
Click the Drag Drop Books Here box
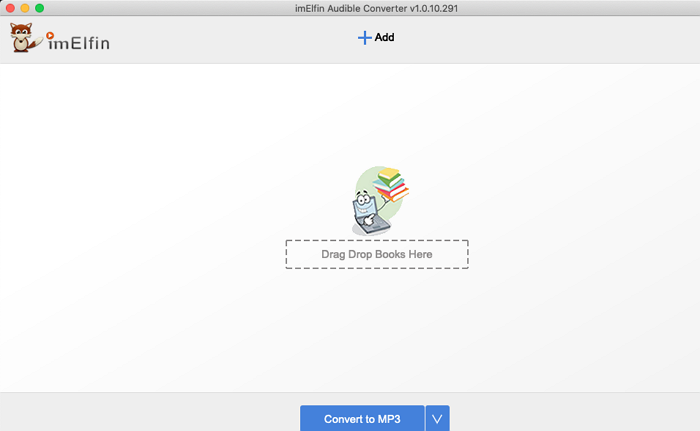pos(377,254)
